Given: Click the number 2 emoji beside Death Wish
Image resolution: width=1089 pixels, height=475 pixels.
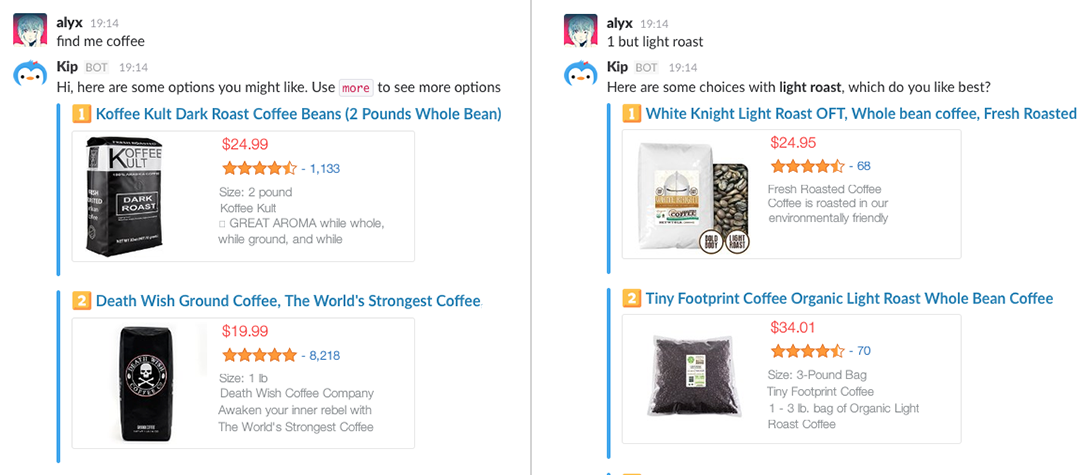Looking at the screenshot, I should point(82,301).
